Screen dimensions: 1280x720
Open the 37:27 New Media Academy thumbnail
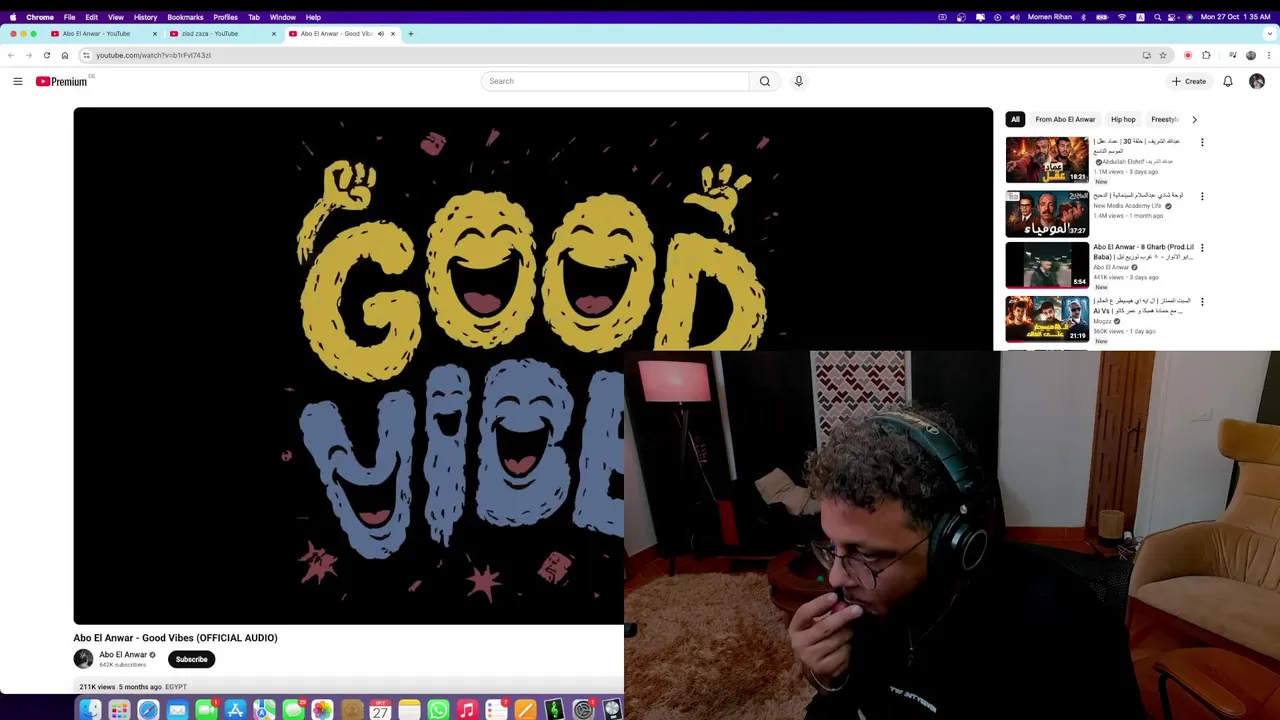point(1047,213)
